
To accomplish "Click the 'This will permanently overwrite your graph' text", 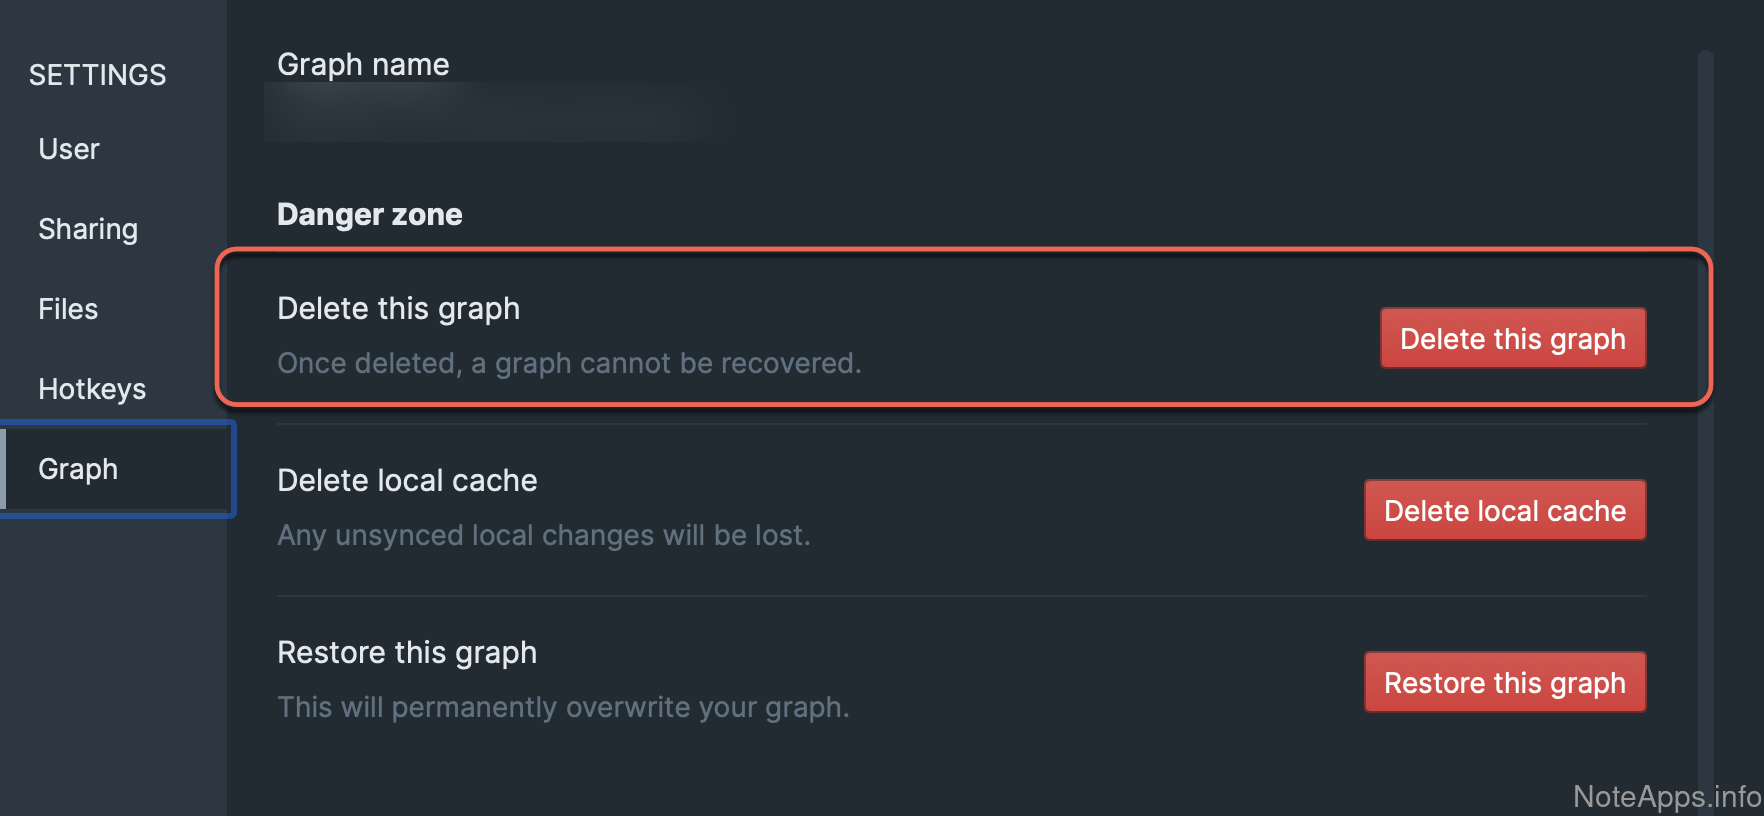I will point(563,707).
